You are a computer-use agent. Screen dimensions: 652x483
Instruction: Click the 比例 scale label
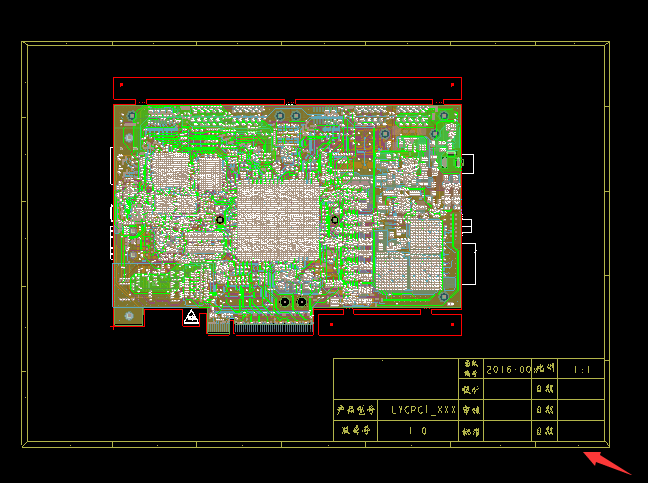[x=545, y=368]
